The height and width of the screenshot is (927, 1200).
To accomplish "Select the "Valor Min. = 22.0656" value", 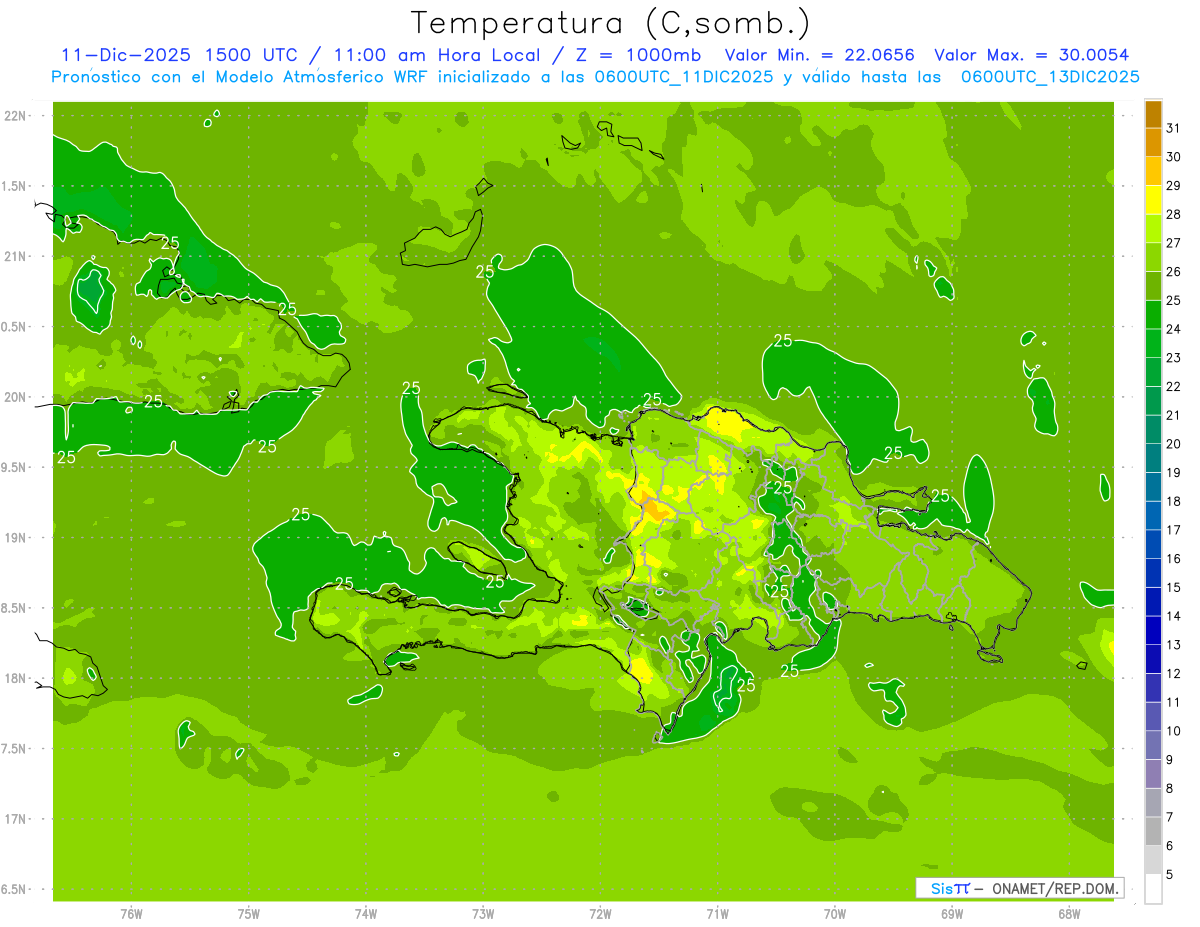I will tap(819, 55).
